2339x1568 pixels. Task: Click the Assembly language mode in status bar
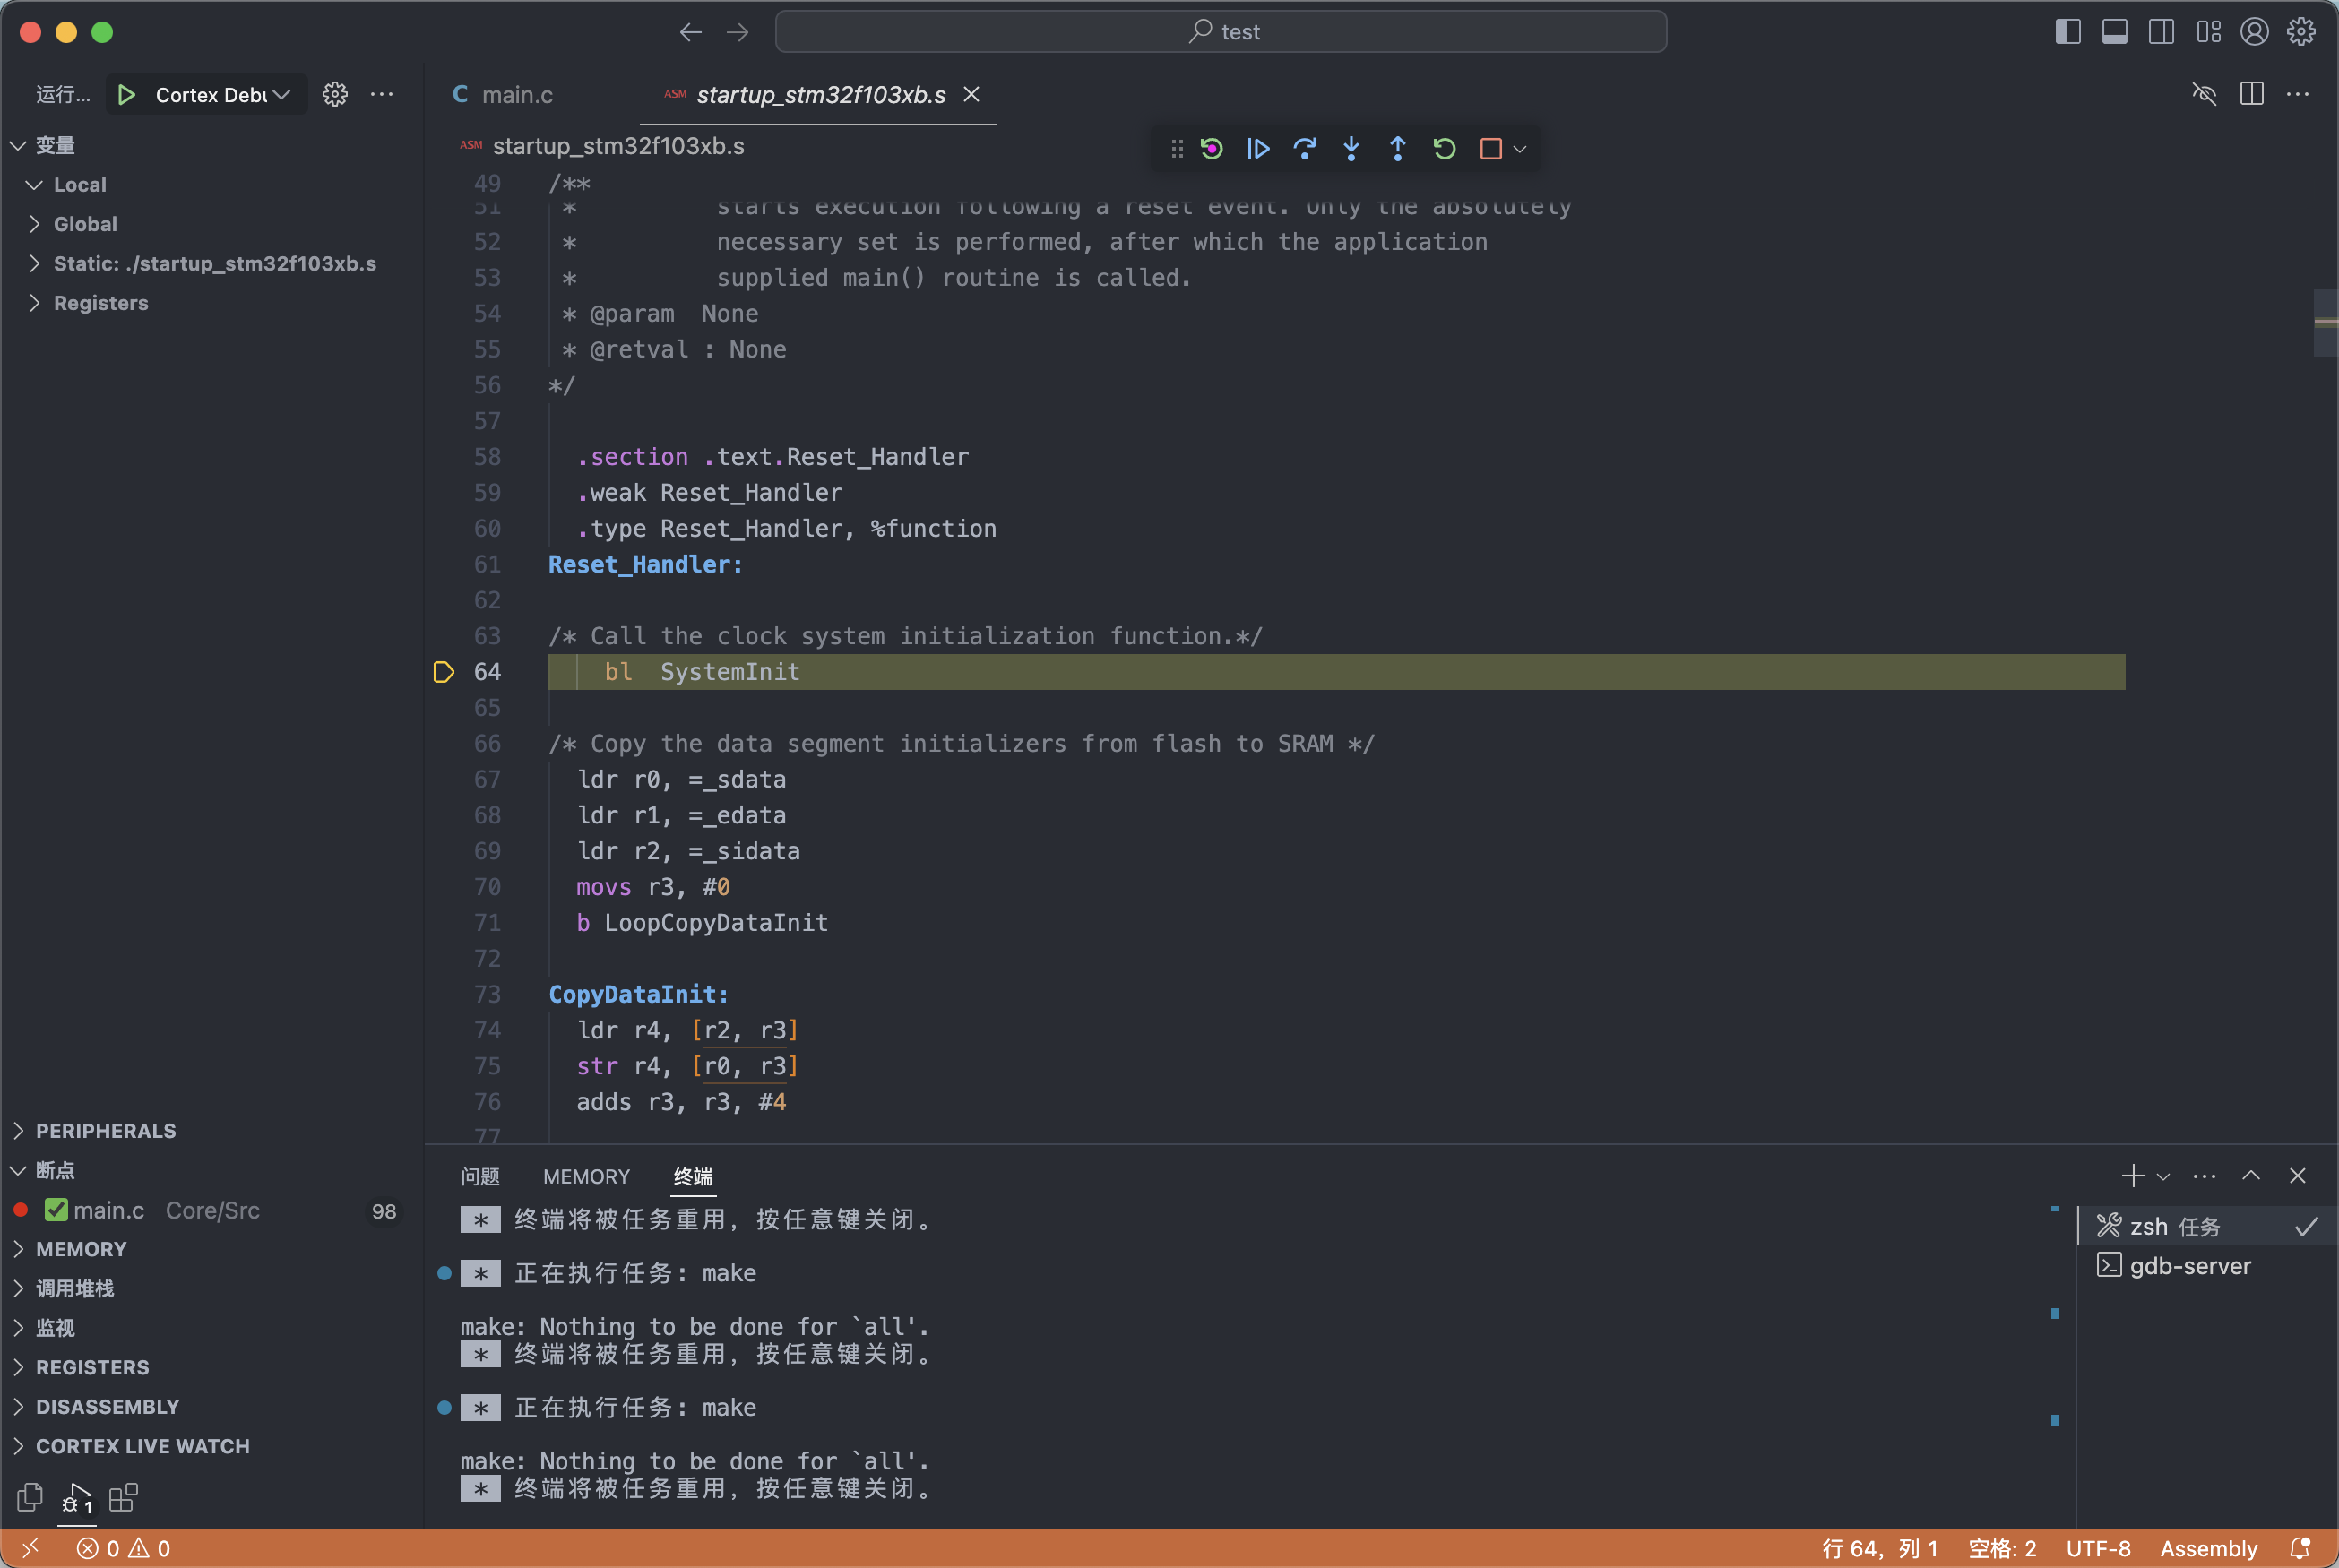[x=2208, y=1548]
